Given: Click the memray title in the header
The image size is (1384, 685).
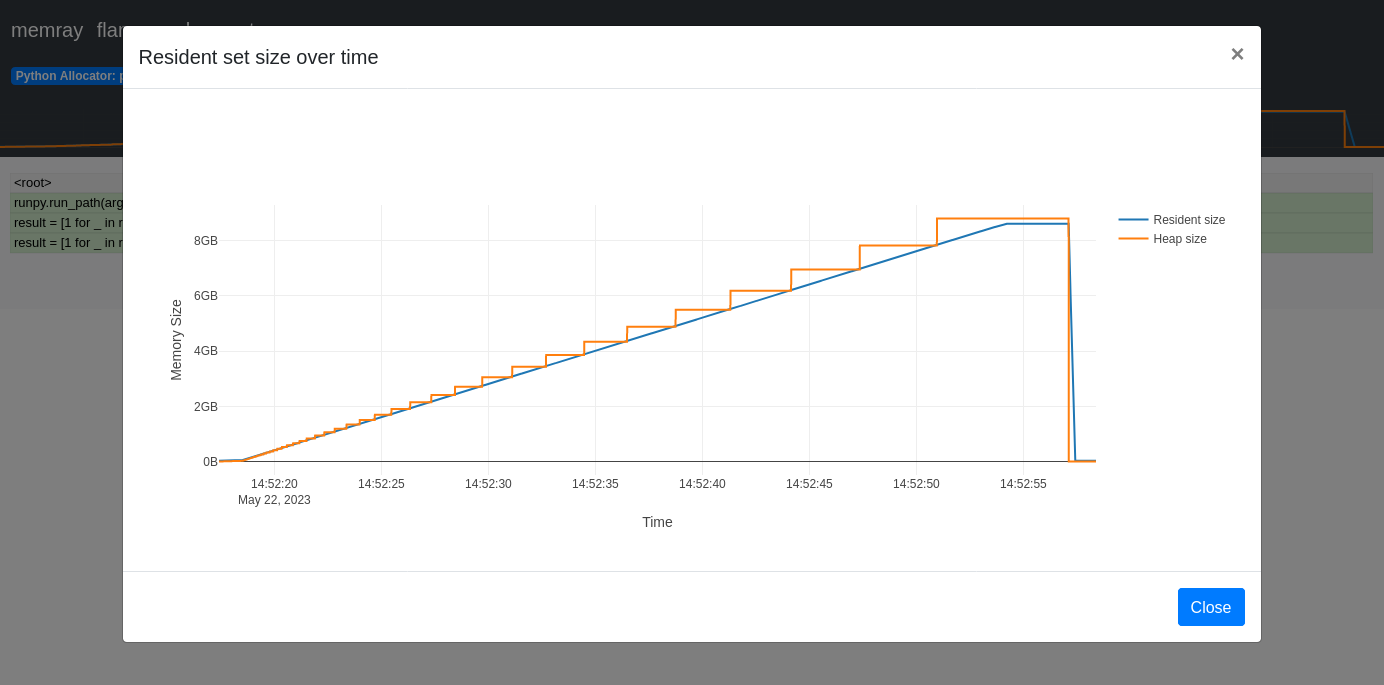Looking at the screenshot, I should [47, 30].
